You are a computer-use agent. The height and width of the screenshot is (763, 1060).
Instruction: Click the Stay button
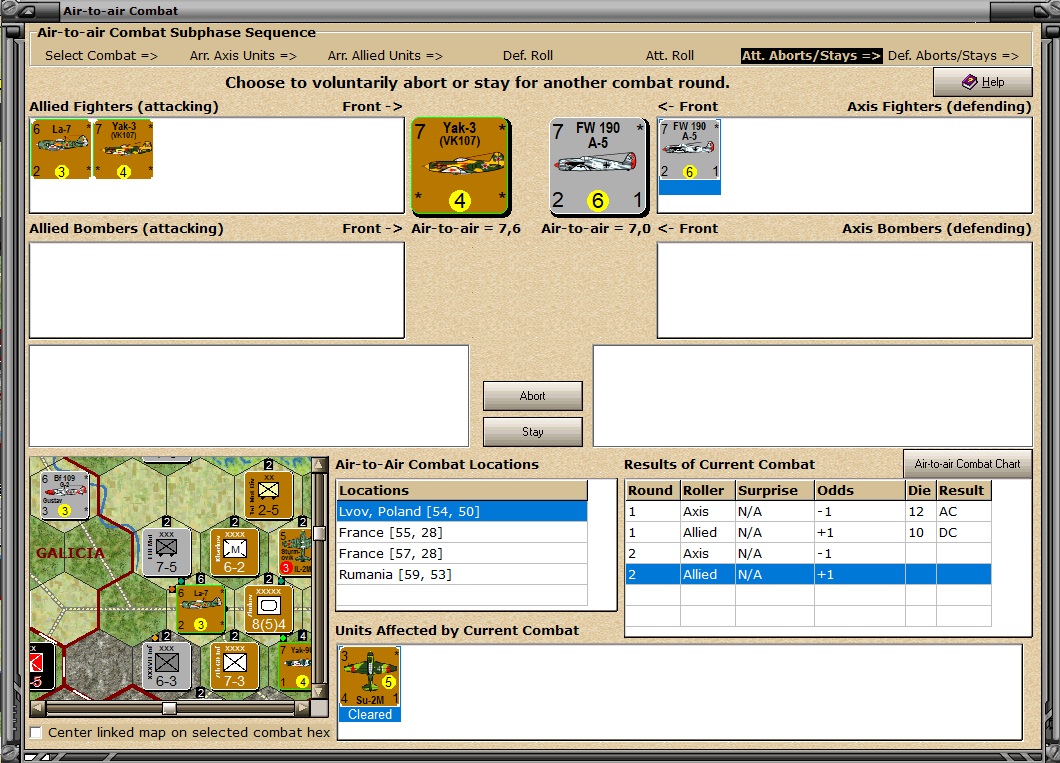[x=533, y=432]
